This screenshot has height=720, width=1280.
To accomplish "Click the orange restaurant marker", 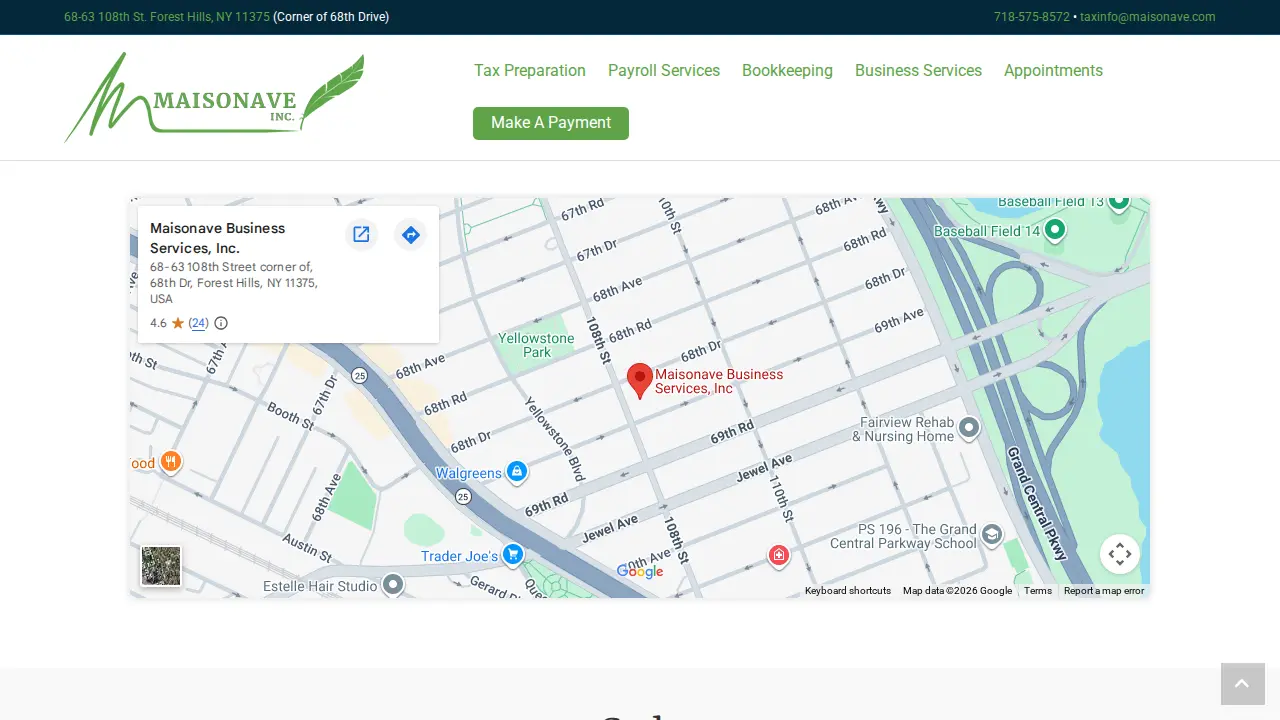I will click(171, 462).
